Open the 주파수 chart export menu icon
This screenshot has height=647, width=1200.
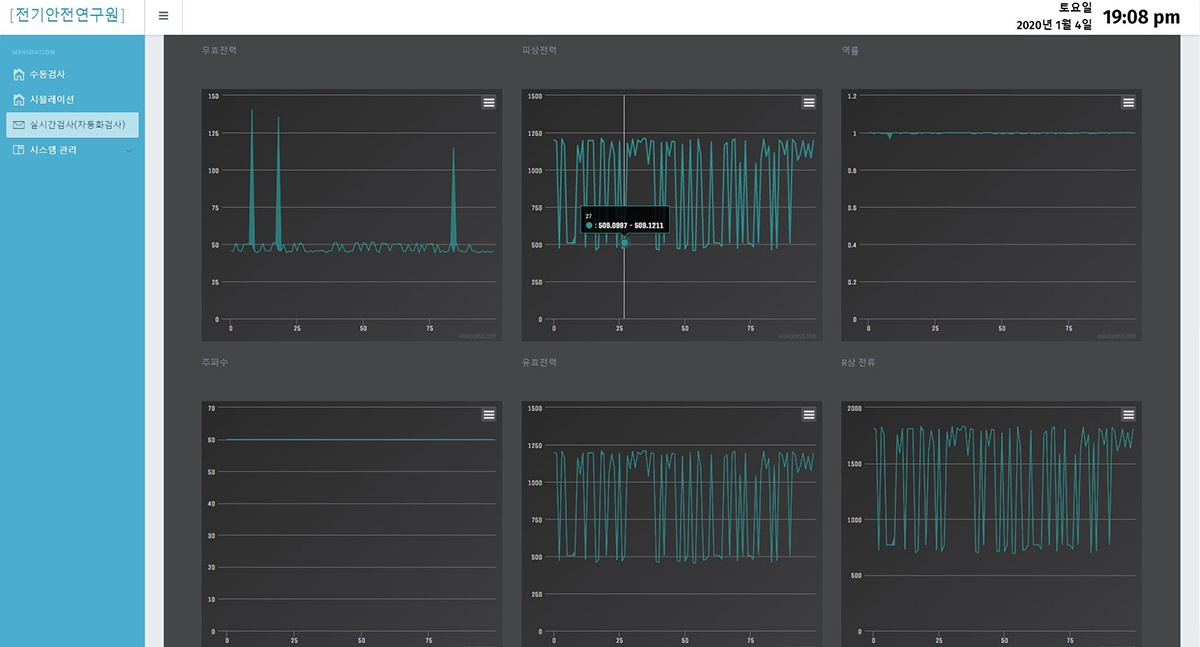coord(489,414)
